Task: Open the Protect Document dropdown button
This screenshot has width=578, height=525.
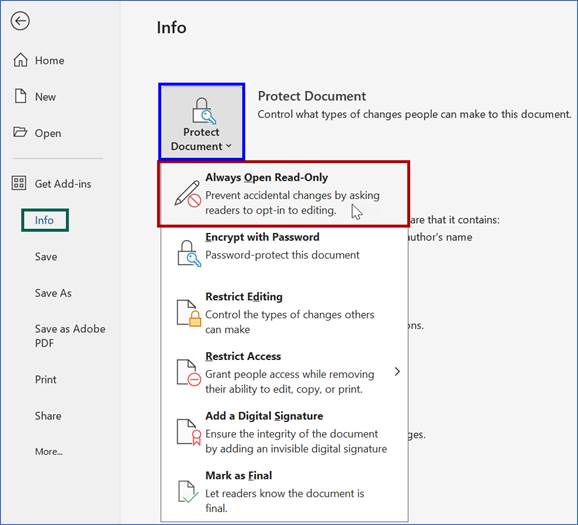Action: point(202,122)
